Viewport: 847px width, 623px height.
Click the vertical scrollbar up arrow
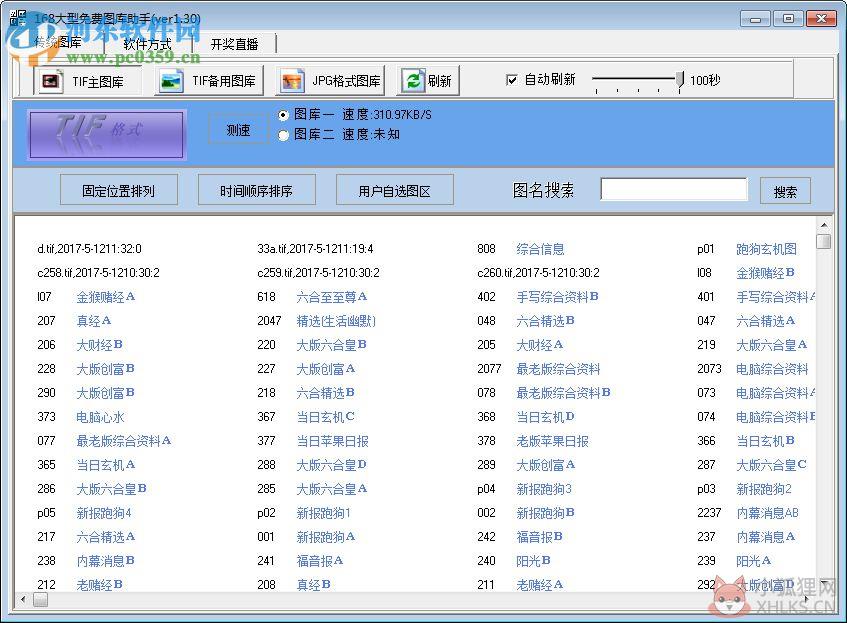(x=824, y=224)
